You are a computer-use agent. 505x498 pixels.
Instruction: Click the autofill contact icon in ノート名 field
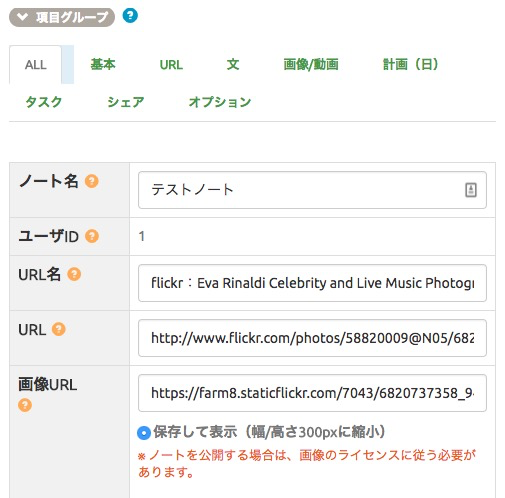(471, 190)
